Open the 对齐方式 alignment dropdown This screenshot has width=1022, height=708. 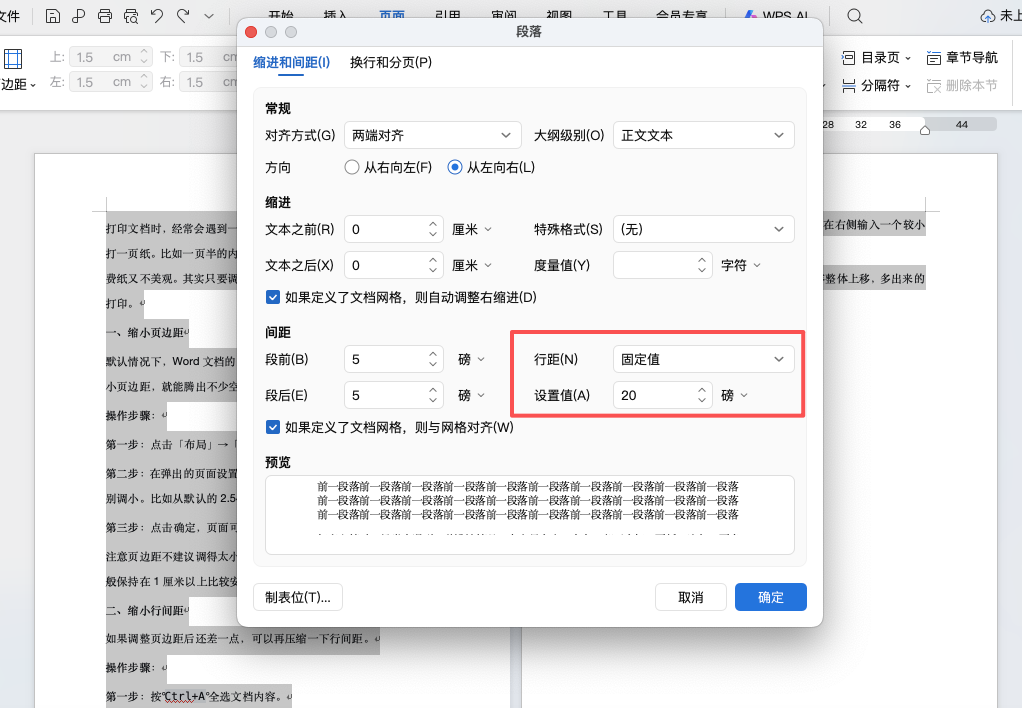point(433,136)
